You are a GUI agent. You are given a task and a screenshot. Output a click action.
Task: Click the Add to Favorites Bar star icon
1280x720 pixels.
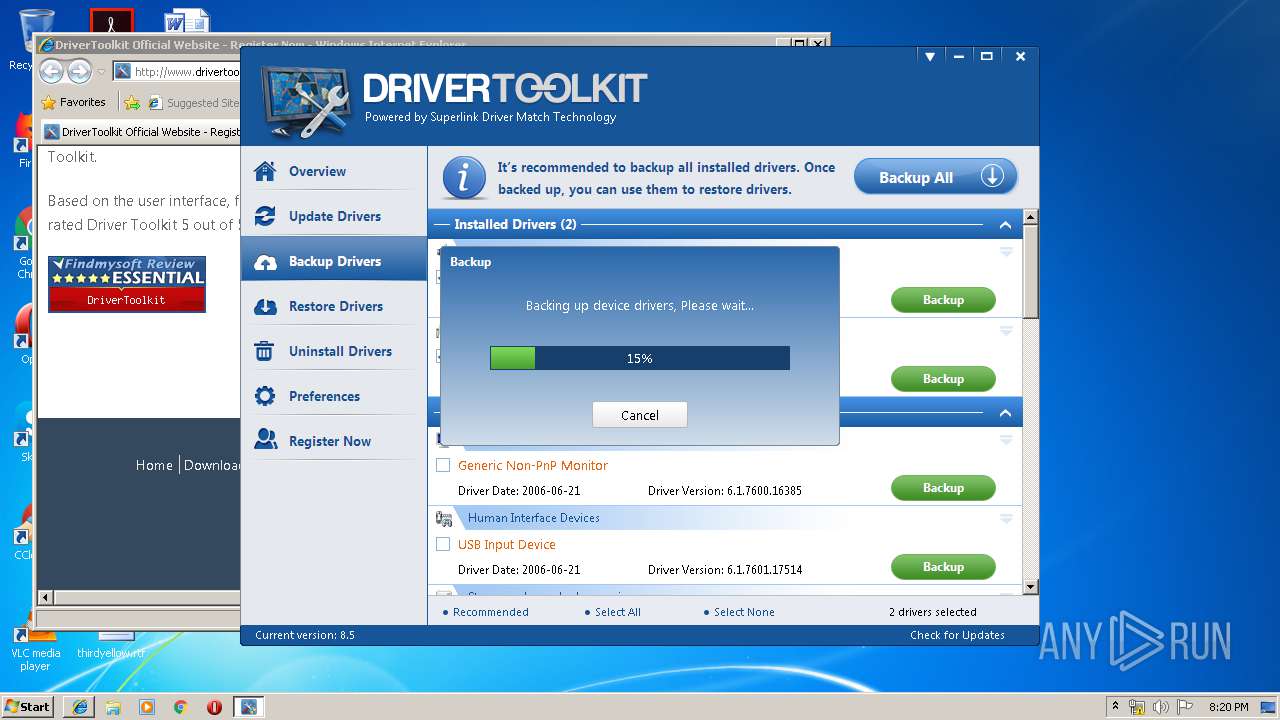132,102
